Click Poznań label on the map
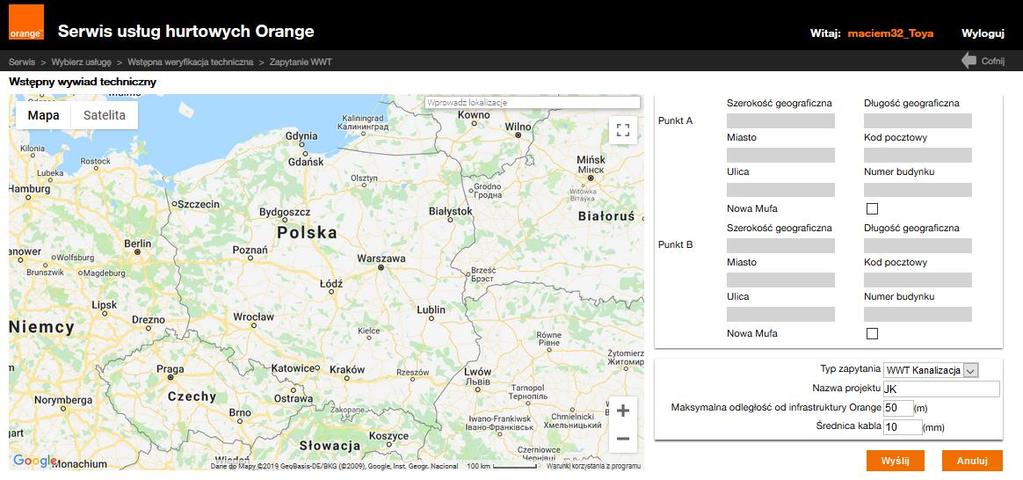The height and width of the screenshot is (480, 1023). click(250, 250)
